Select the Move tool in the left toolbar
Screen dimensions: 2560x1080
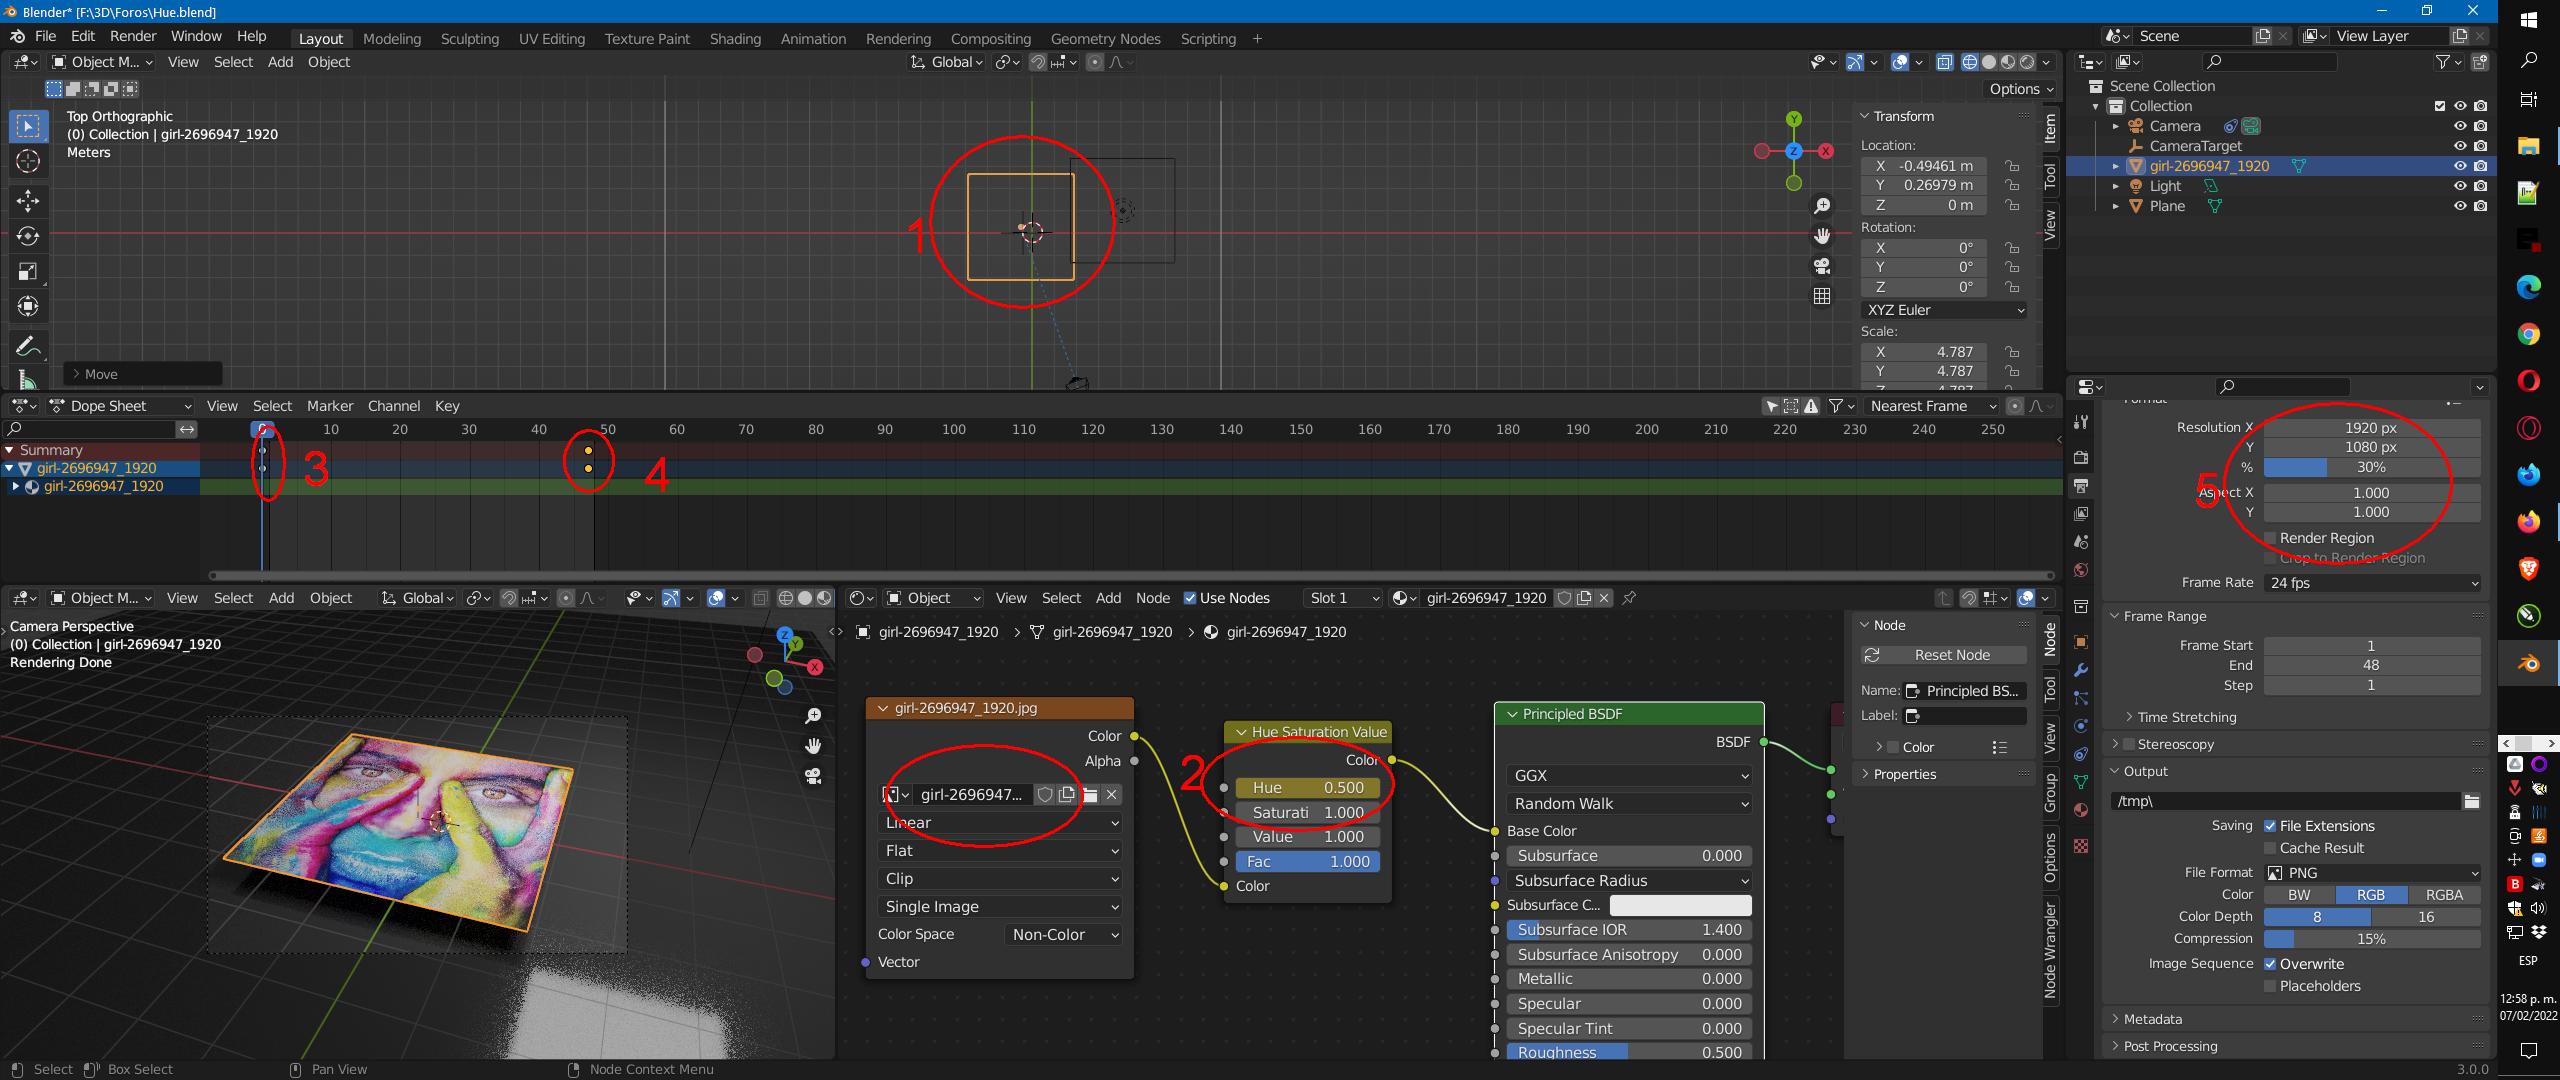28,200
